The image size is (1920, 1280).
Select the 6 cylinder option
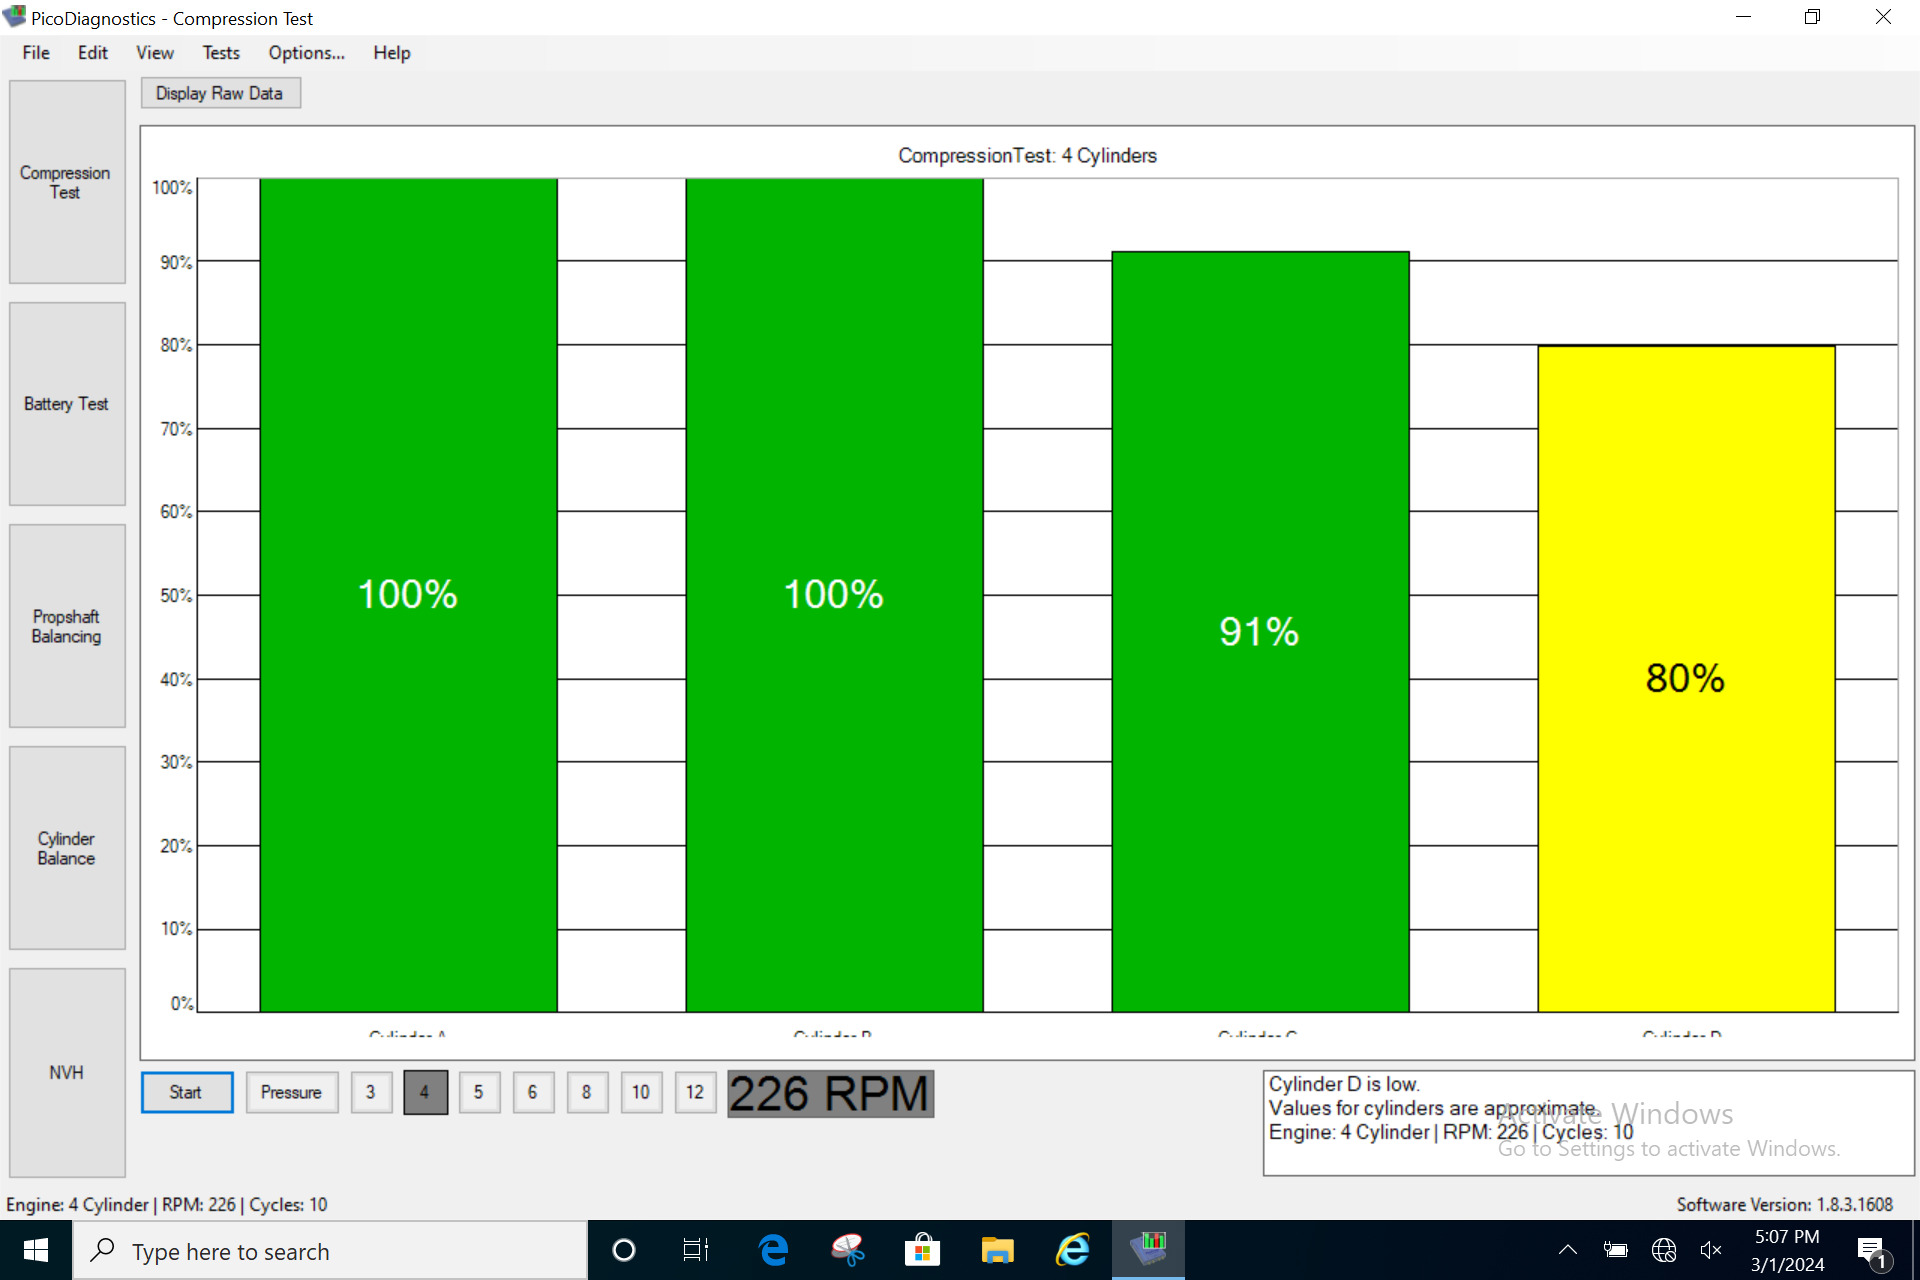point(533,1092)
